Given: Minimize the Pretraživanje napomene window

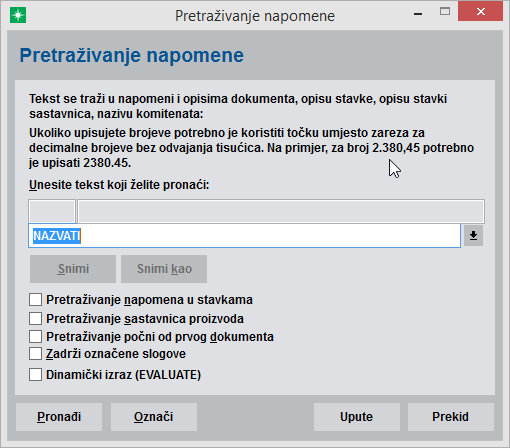Looking at the screenshot, I should pyautogui.click(x=418, y=14).
